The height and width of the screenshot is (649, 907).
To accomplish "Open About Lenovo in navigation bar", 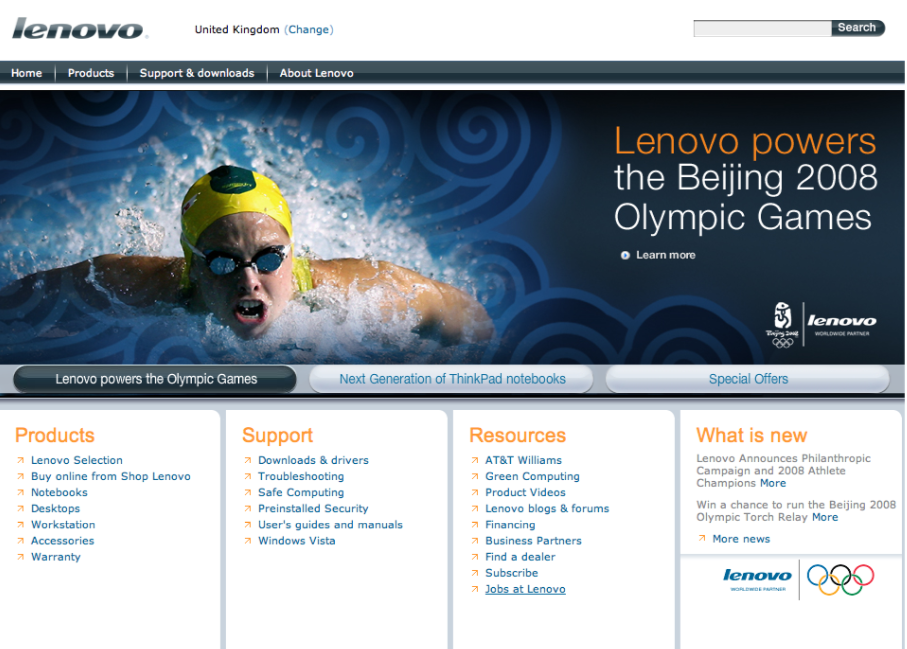I will [316, 73].
